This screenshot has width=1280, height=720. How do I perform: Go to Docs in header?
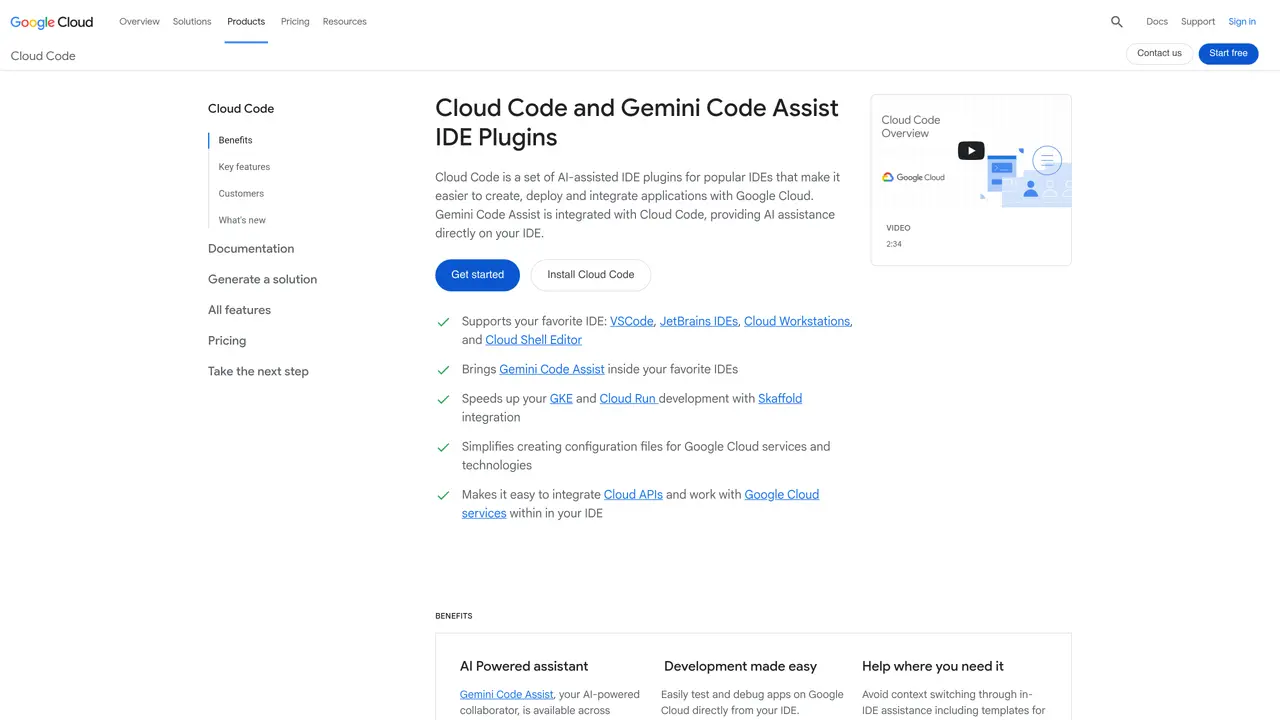coord(1157,21)
